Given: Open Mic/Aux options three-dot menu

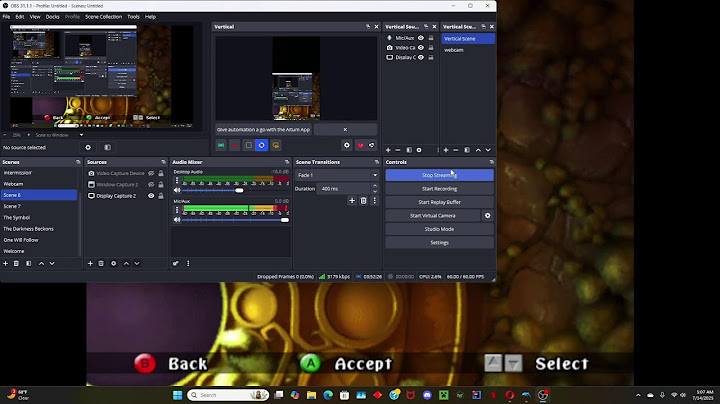Looking at the screenshot, I should [177, 210].
